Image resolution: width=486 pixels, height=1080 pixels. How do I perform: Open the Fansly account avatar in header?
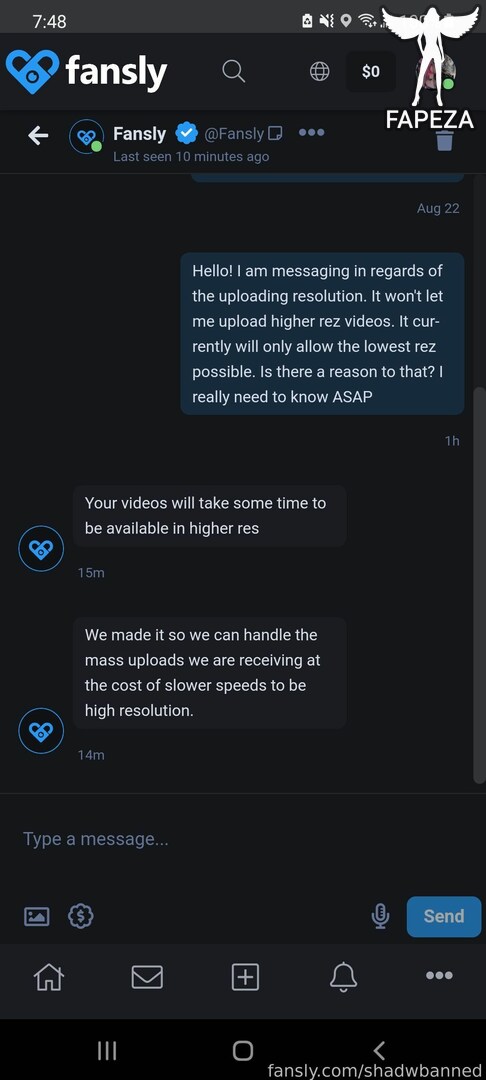87,136
